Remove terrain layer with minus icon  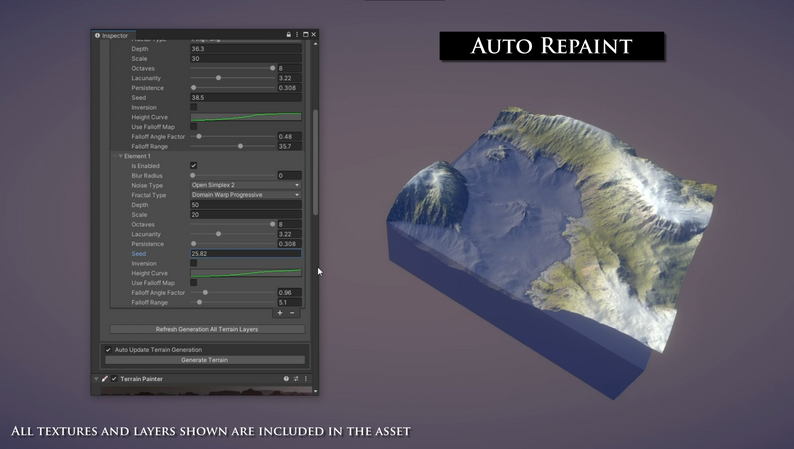[292, 313]
